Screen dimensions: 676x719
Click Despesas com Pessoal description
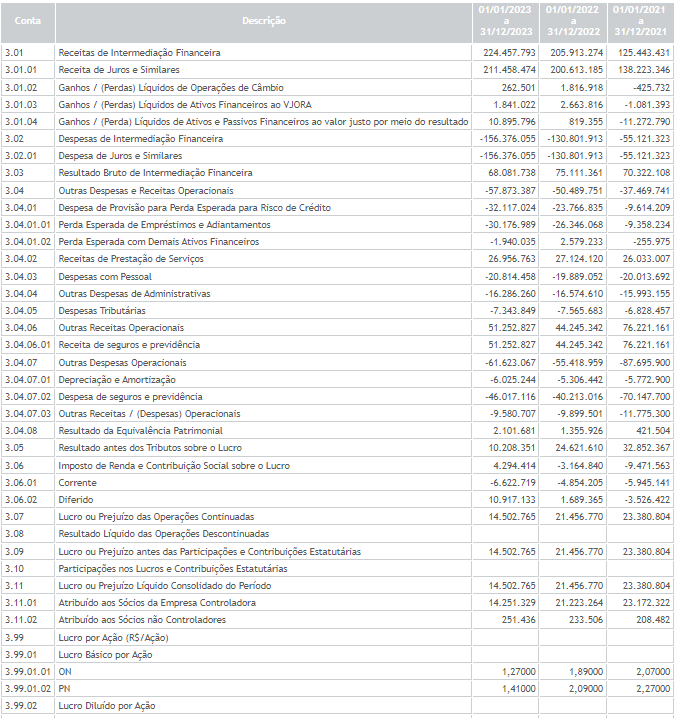[105, 277]
